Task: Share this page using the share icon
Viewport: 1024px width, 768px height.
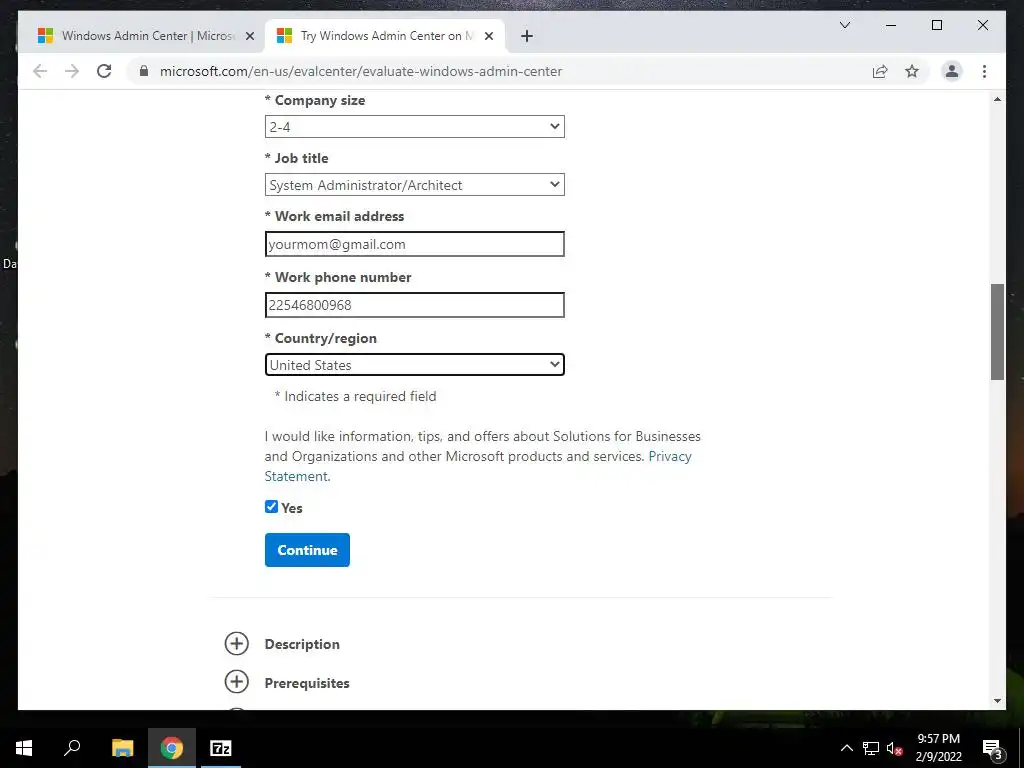Action: coord(880,71)
